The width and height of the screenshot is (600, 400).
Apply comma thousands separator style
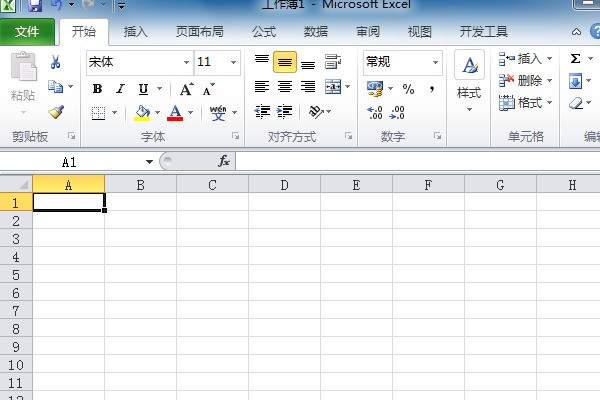pyautogui.click(x=432, y=89)
